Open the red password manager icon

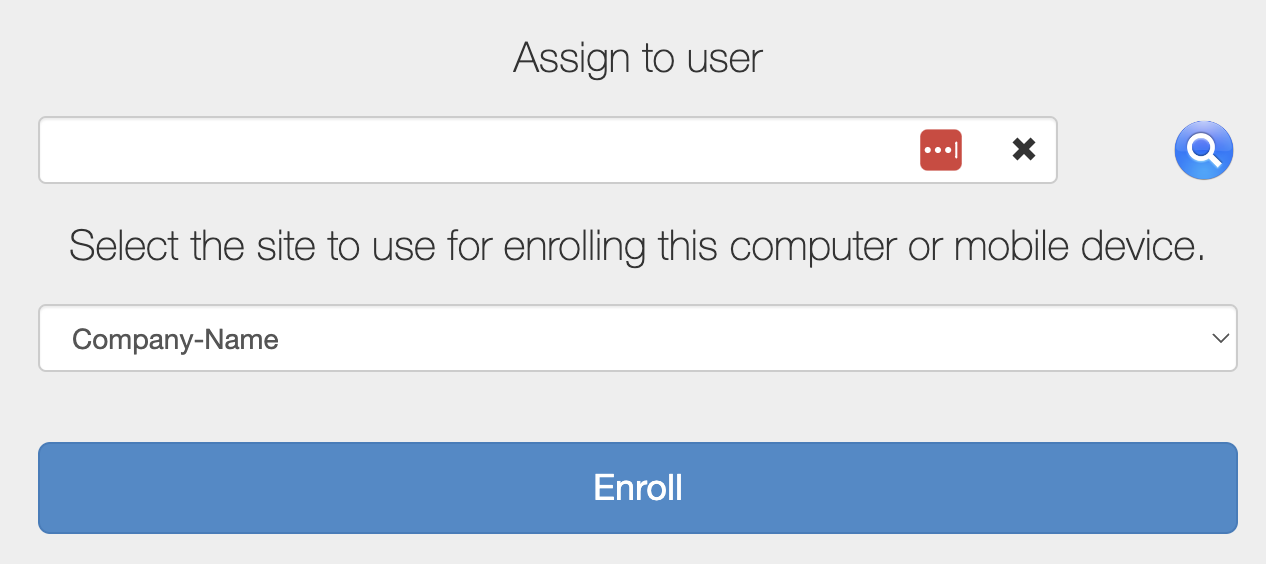pyautogui.click(x=940, y=150)
